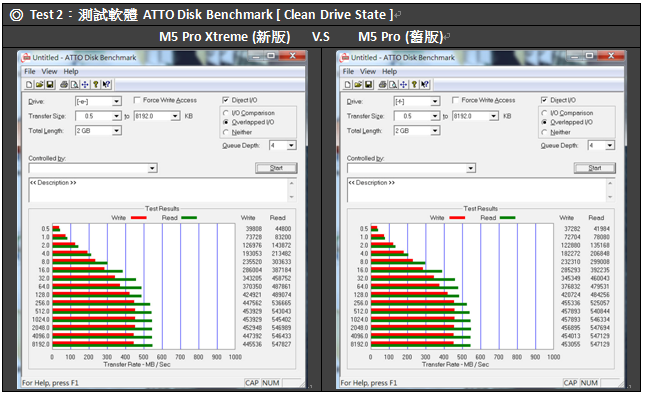Click ATTO app icon in left window title bar

26,58
